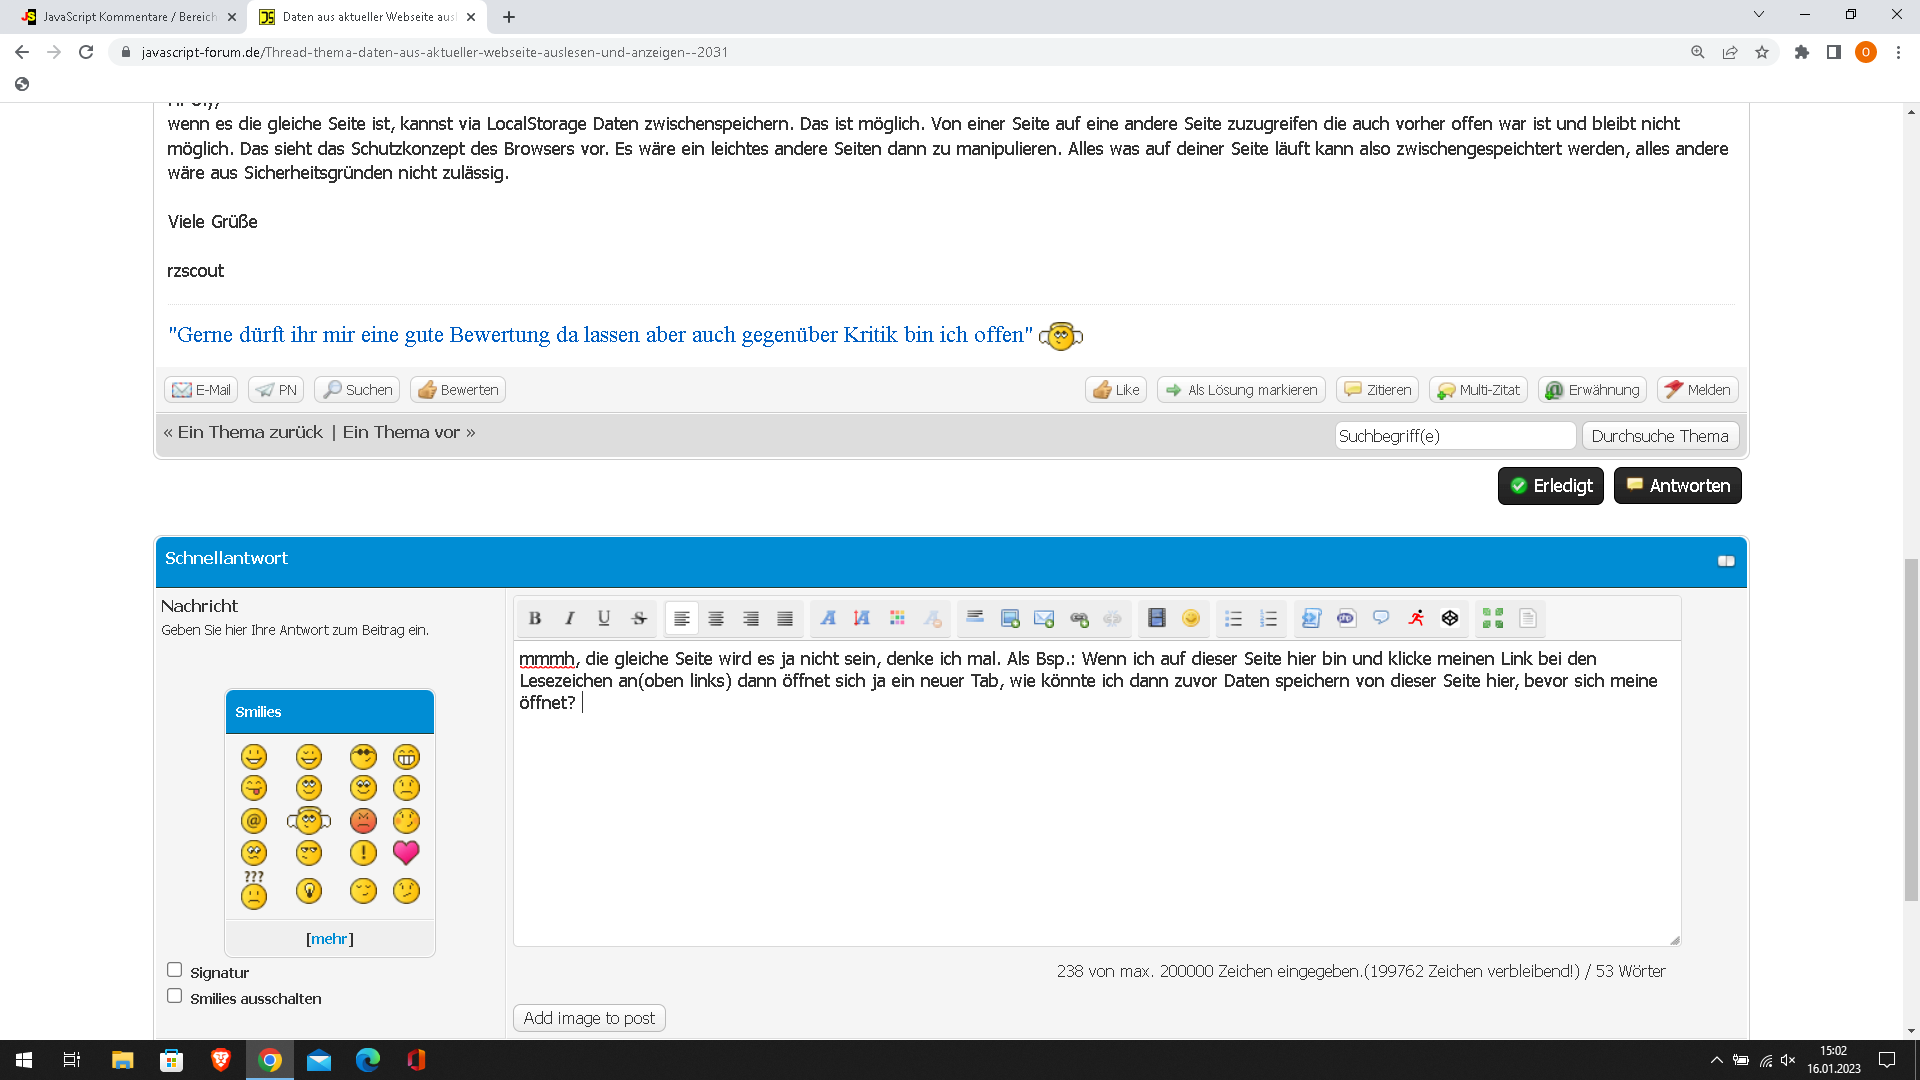The width and height of the screenshot is (1920, 1080).
Task: Click the Erledigt button
Action: [1551, 486]
